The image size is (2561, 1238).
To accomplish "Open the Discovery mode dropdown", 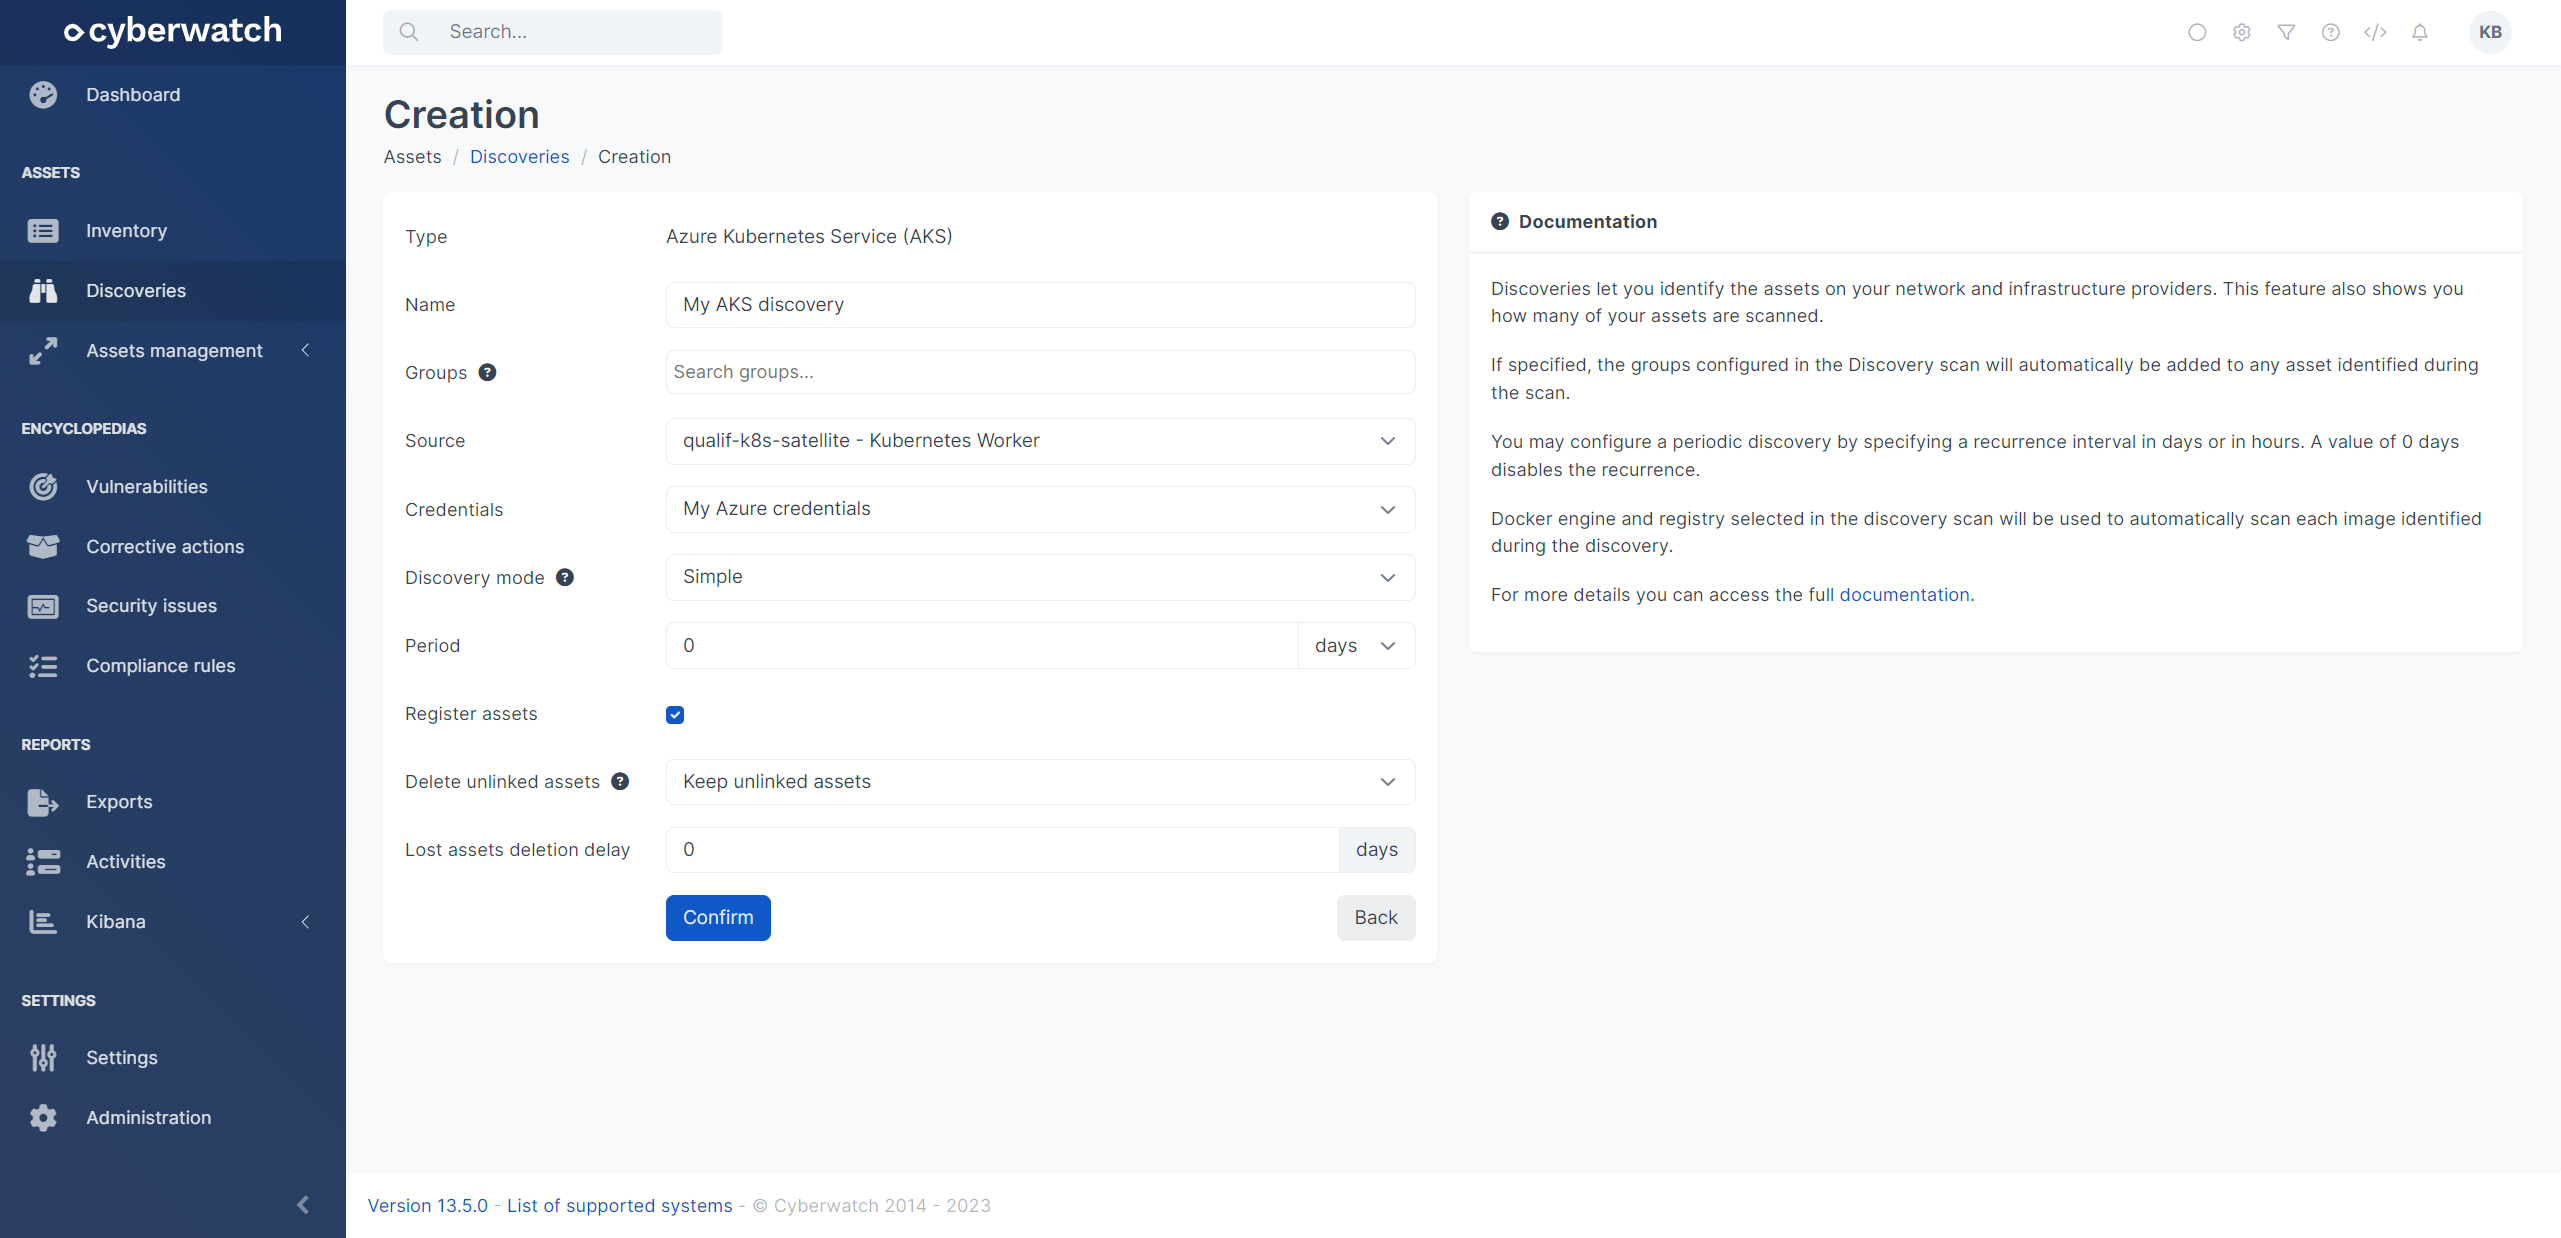I will [x=1040, y=577].
